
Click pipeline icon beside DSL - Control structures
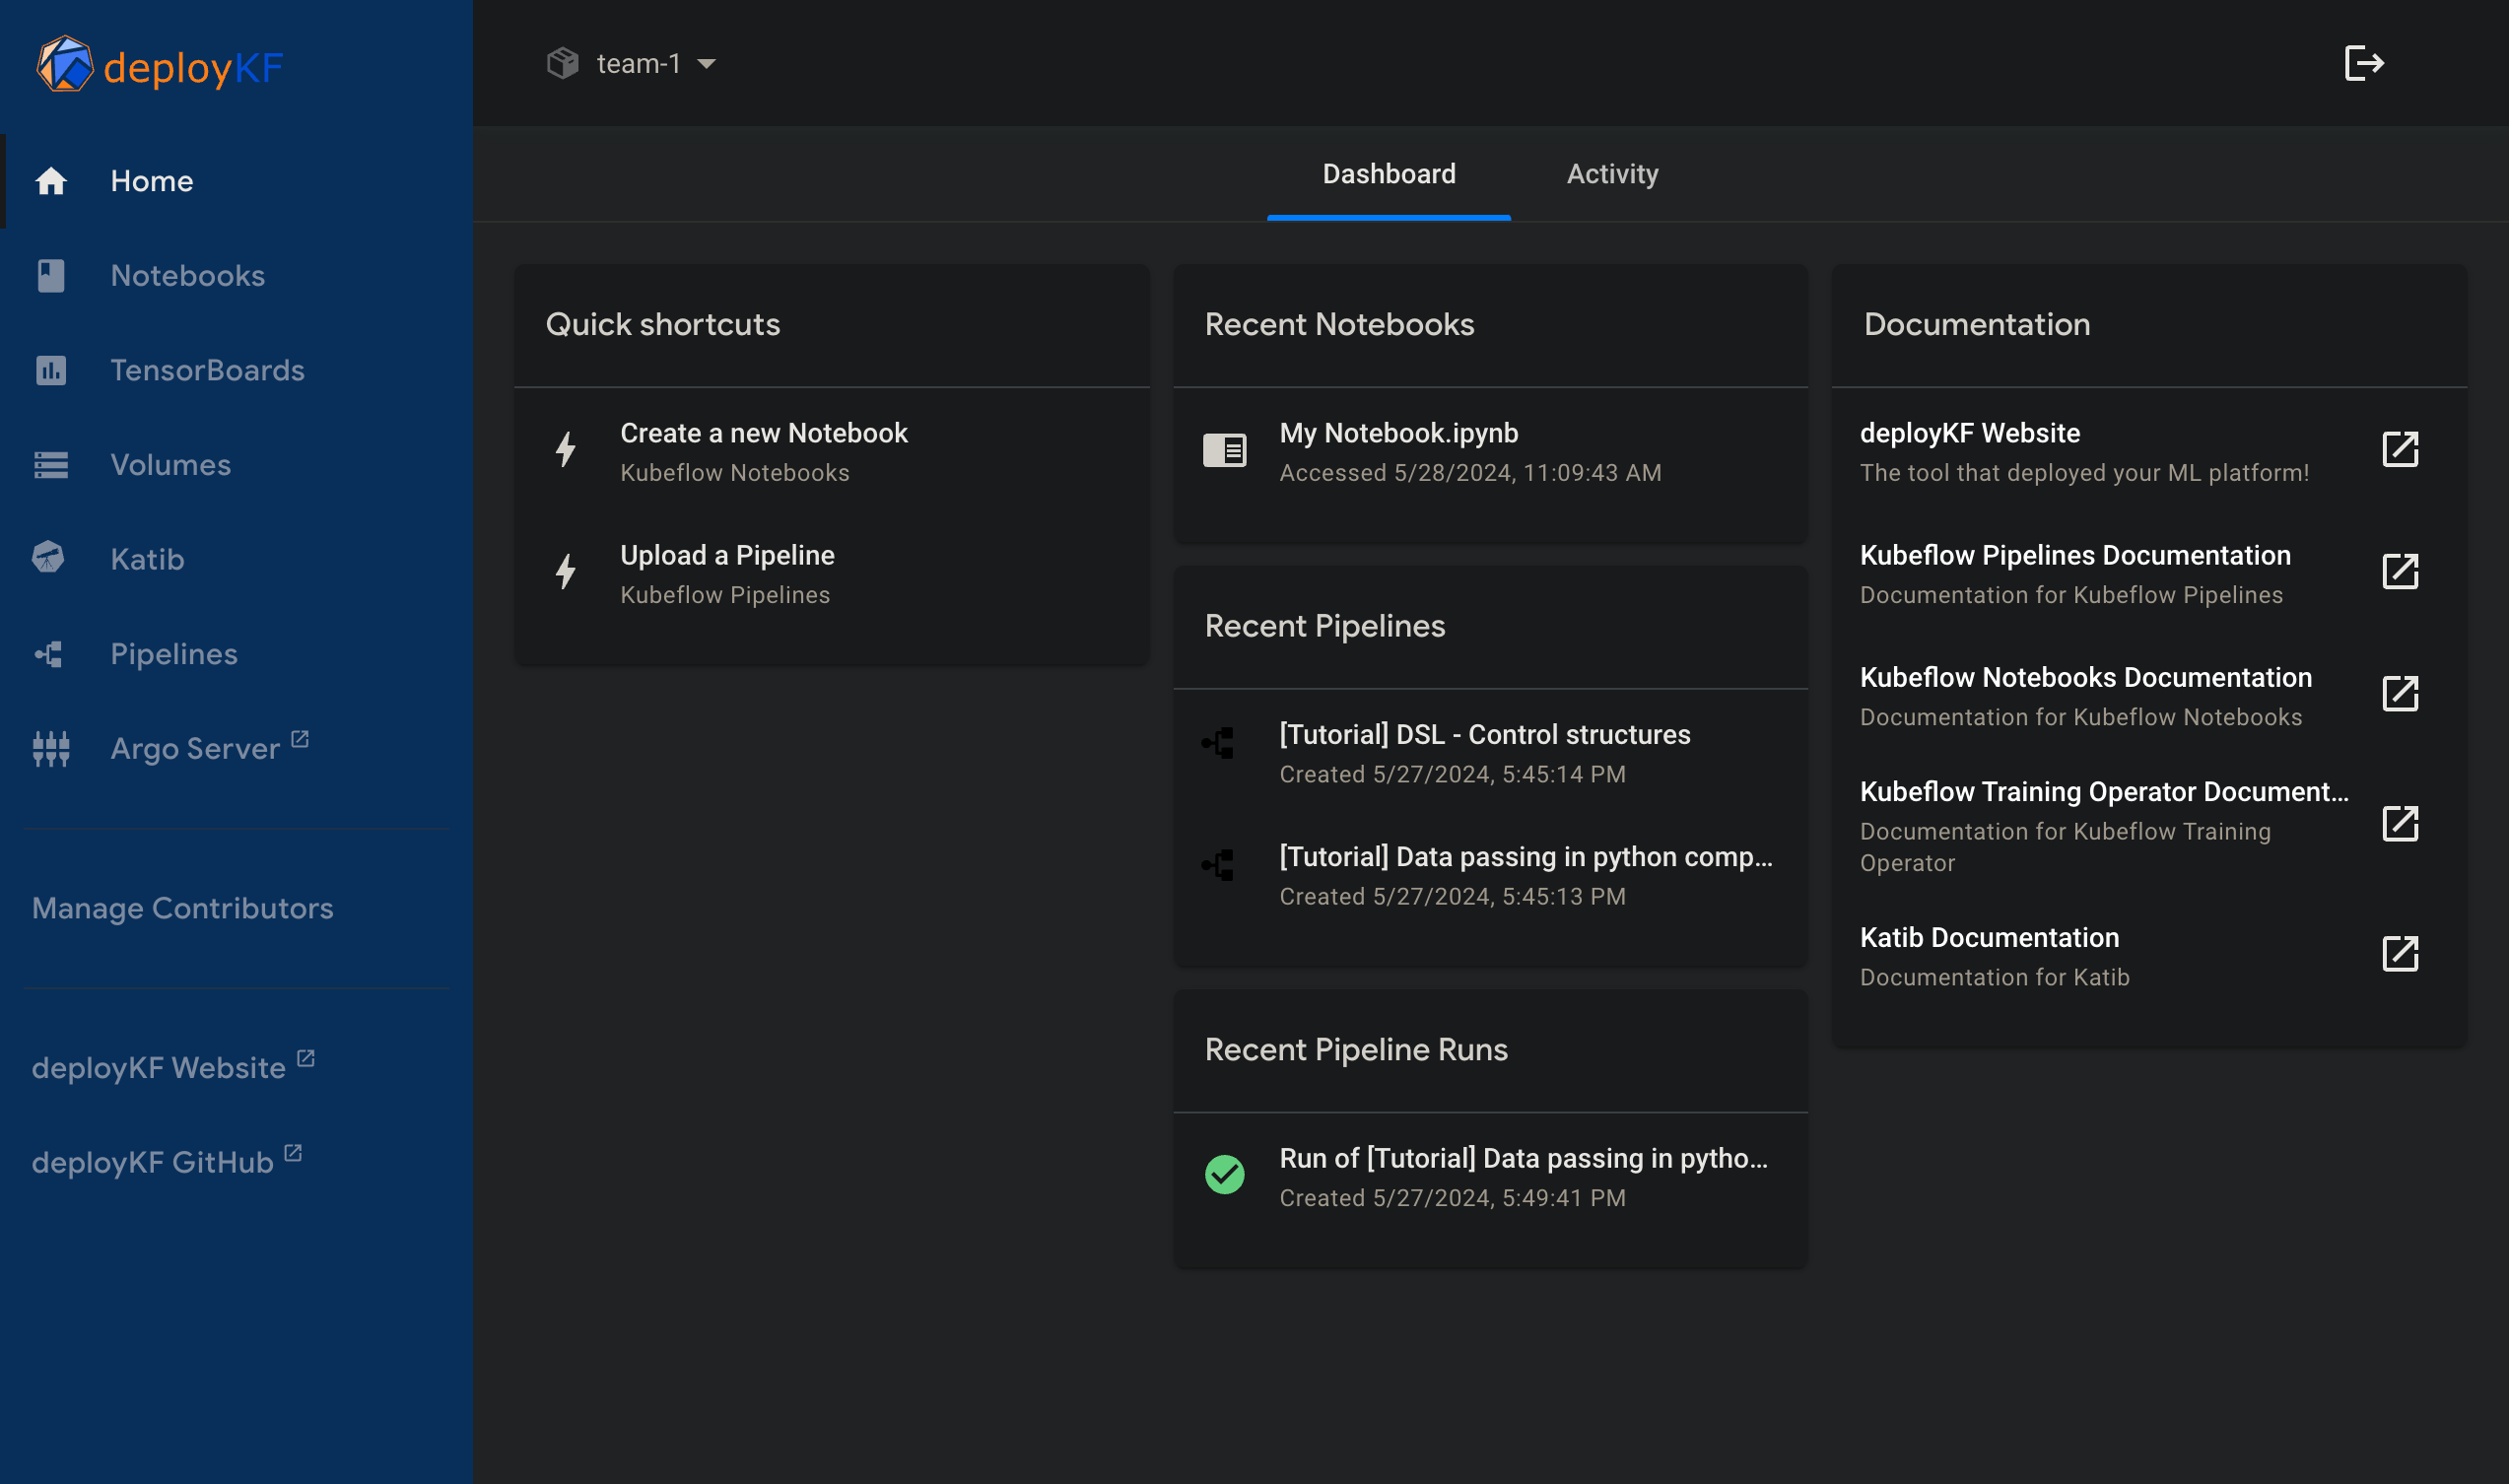coord(1218,743)
